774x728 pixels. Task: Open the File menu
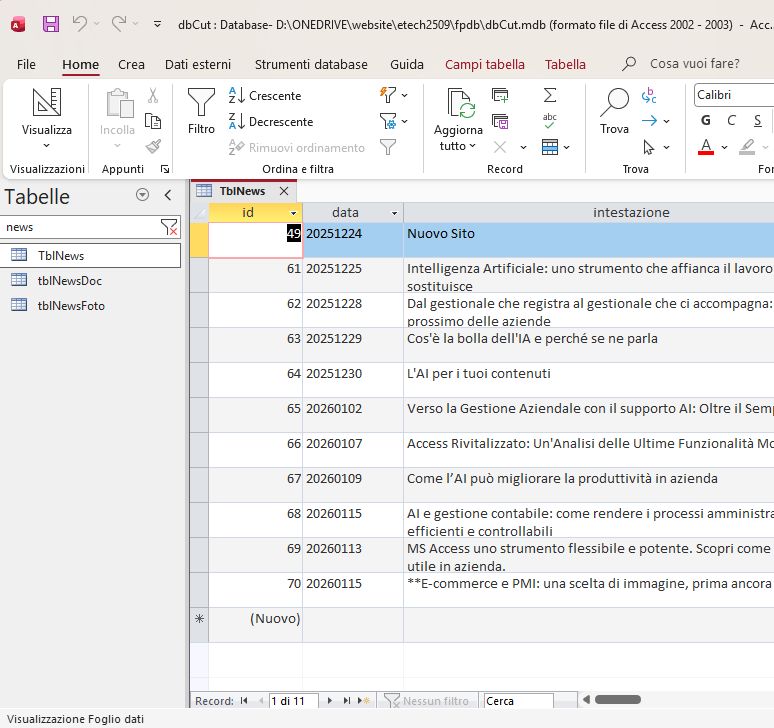coord(26,65)
